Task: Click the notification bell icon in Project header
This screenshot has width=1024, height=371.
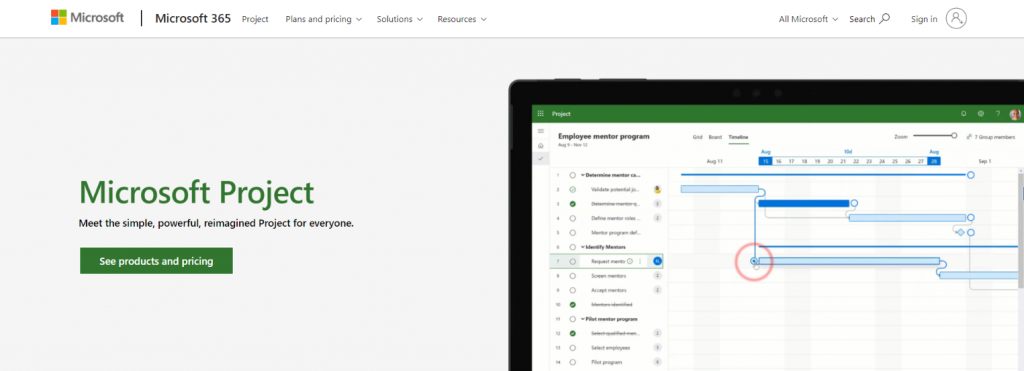Action: coord(963,114)
